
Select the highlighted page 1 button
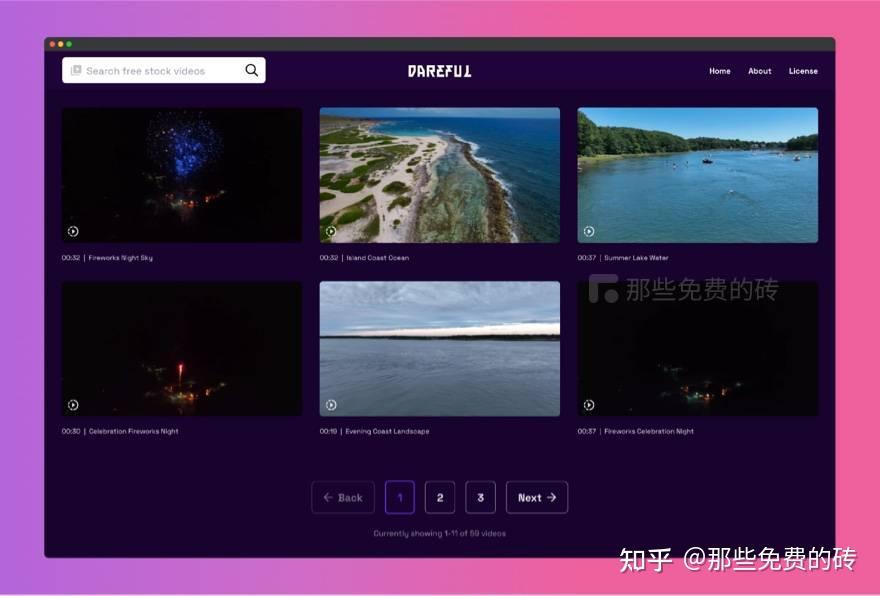400,497
